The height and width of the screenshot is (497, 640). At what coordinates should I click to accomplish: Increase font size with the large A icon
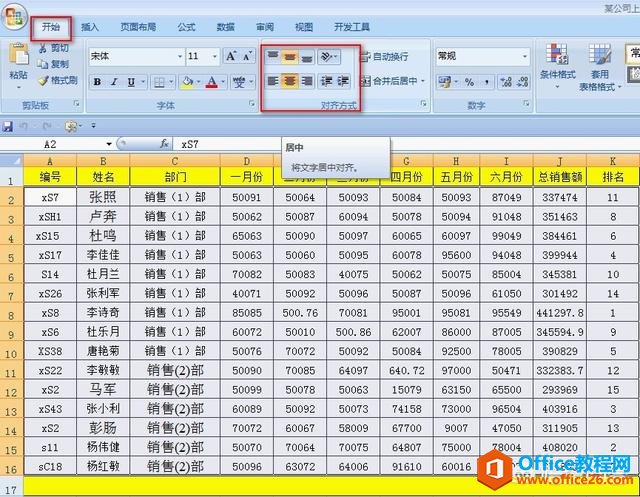click(x=231, y=56)
